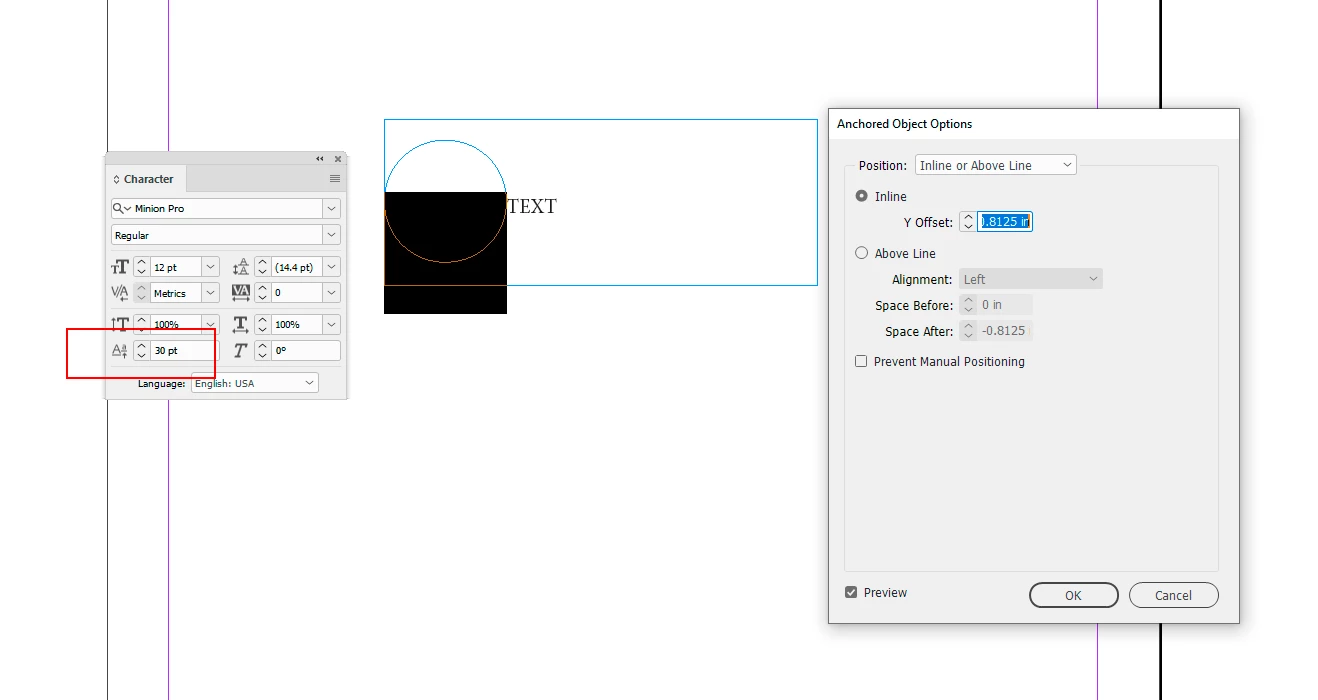Viewport: 1318px width, 700px height.
Task: Switch to the Character tab
Action: [x=148, y=179]
